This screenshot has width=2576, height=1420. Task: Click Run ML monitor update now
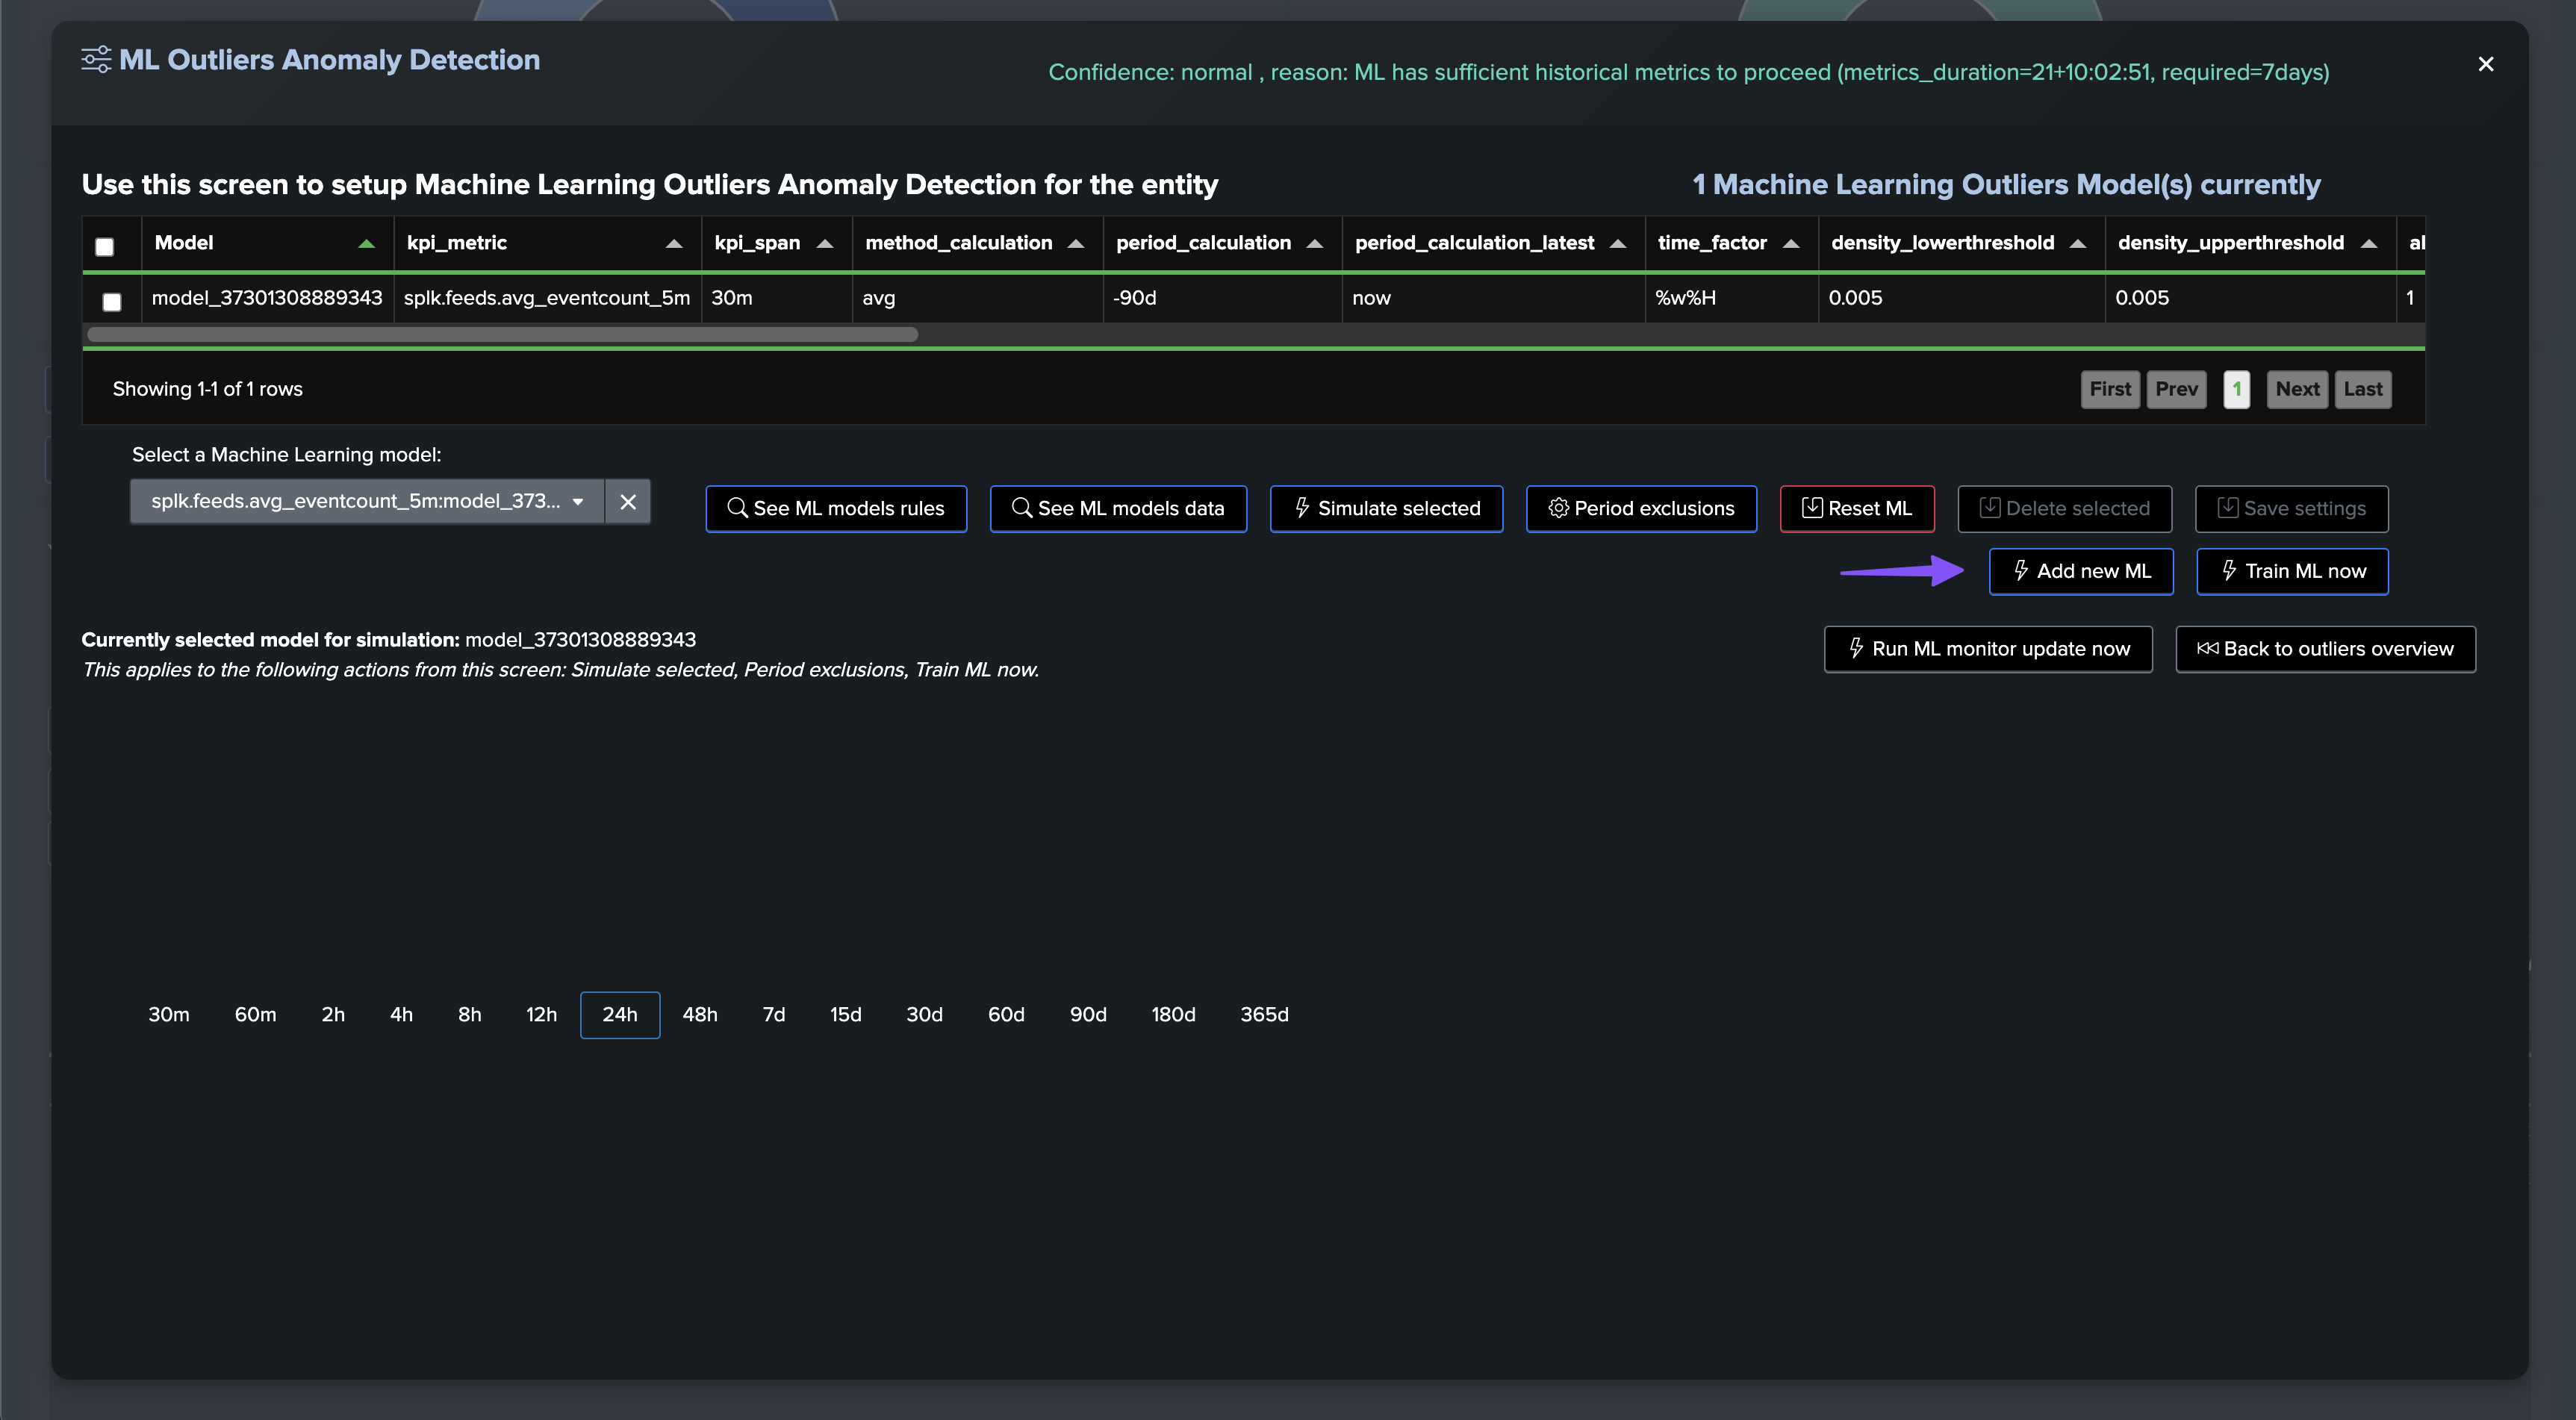[x=1988, y=649]
